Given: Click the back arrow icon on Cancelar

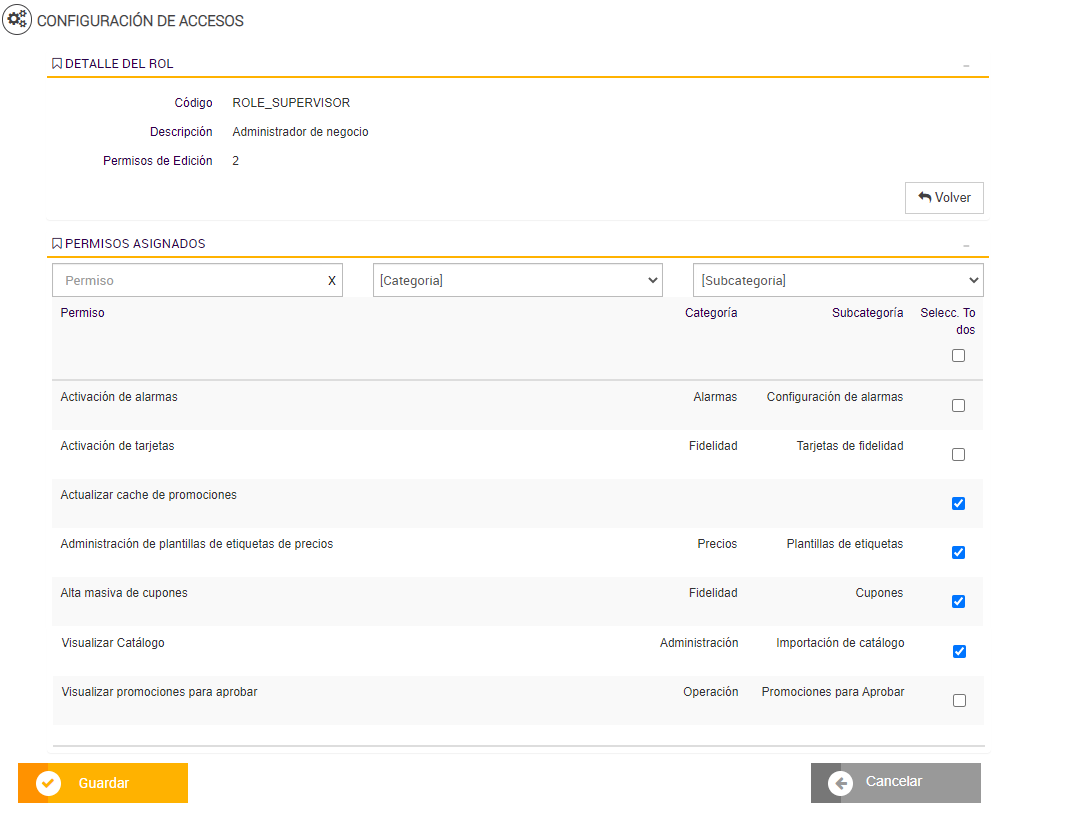Looking at the screenshot, I should pos(841,783).
